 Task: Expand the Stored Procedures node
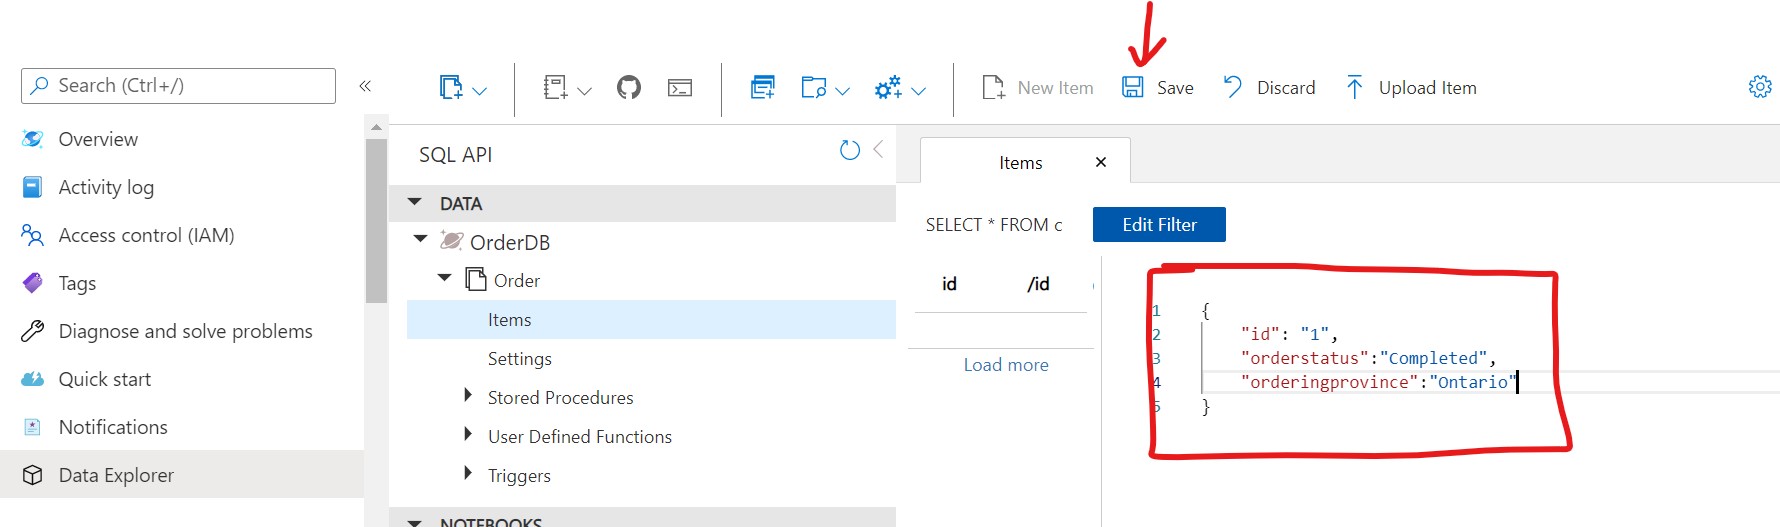click(467, 396)
